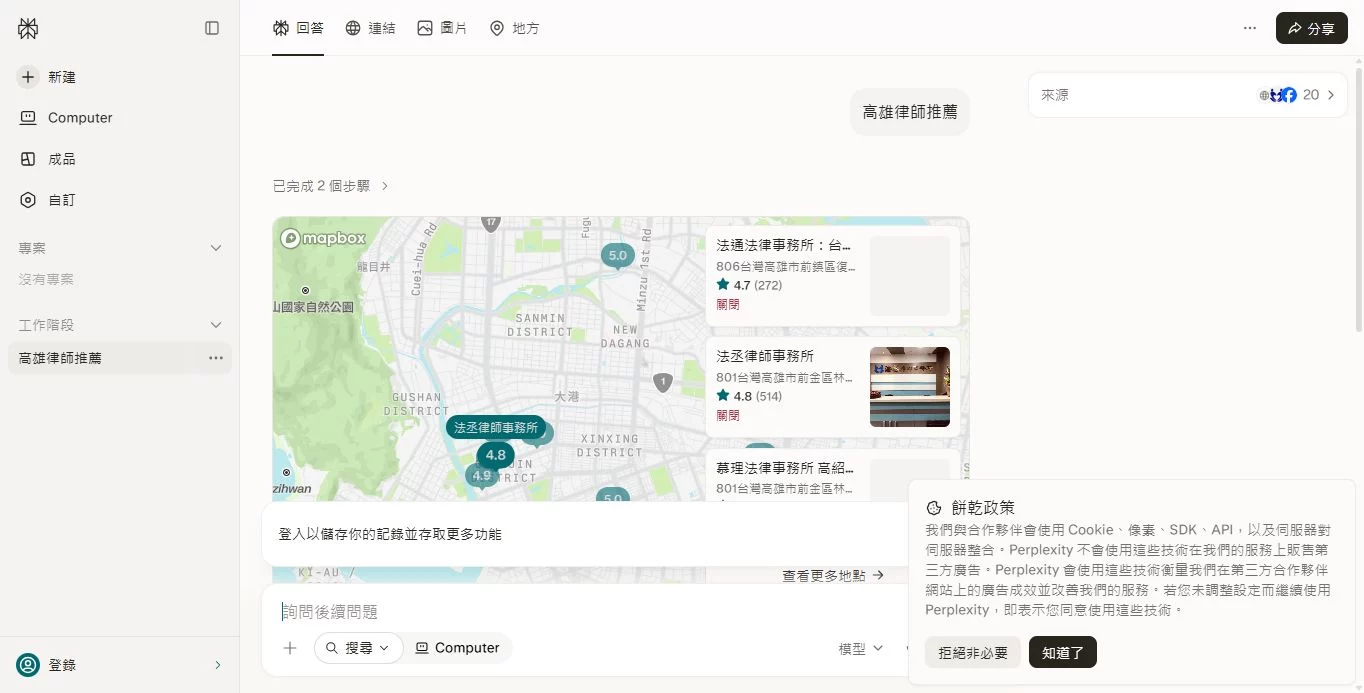Click the 4.8 rating map marker
Viewport: 1364px width, 693px height.
[495, 455]
